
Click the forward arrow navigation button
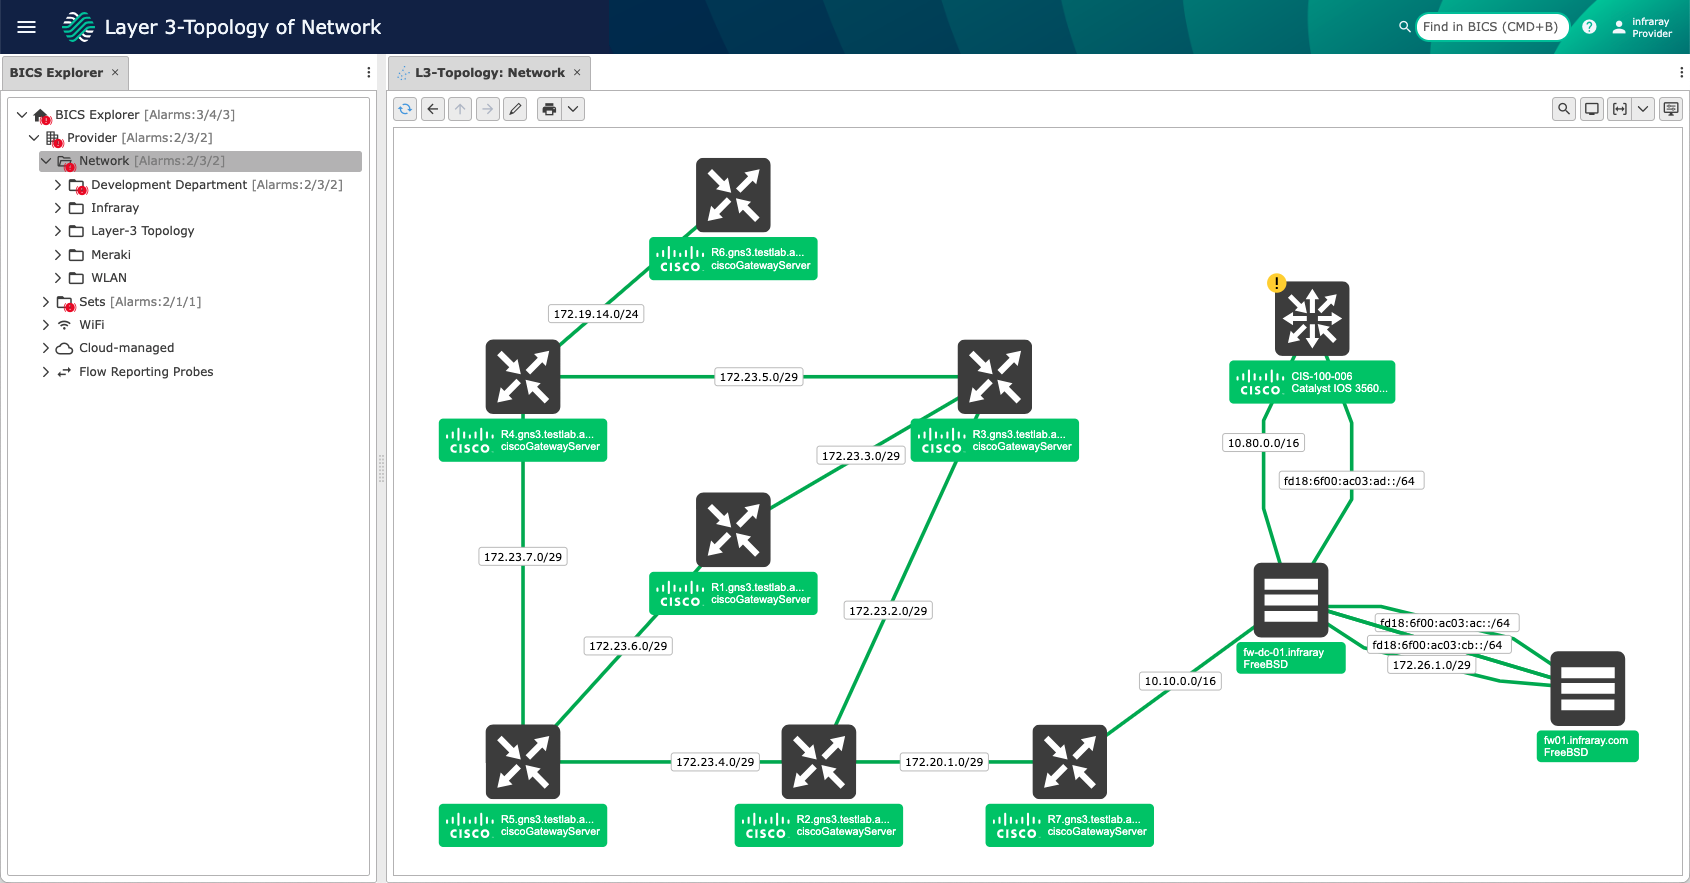coord(487,109)
